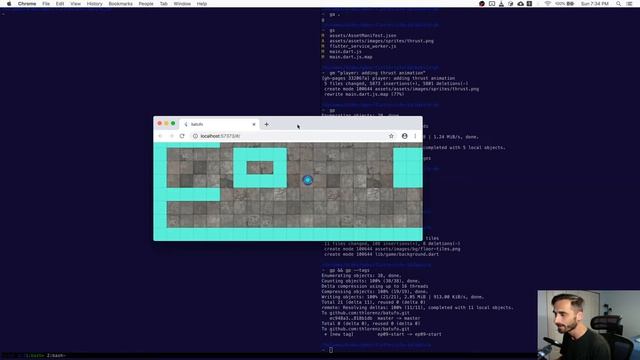
Task: Click the terminal prompt cursor at bottom
Action: point(331,350)
